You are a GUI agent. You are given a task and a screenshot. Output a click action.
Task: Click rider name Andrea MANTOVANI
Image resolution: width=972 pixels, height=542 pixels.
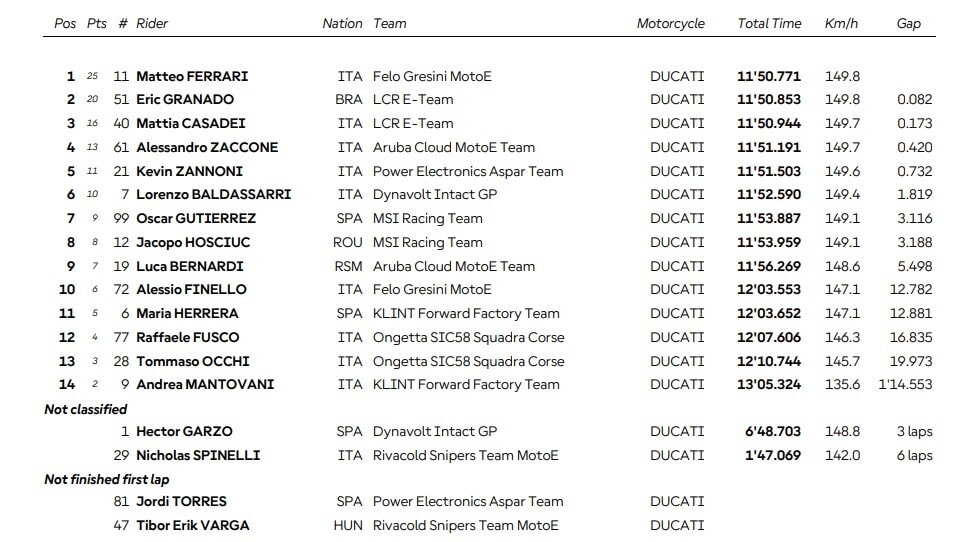204,384
